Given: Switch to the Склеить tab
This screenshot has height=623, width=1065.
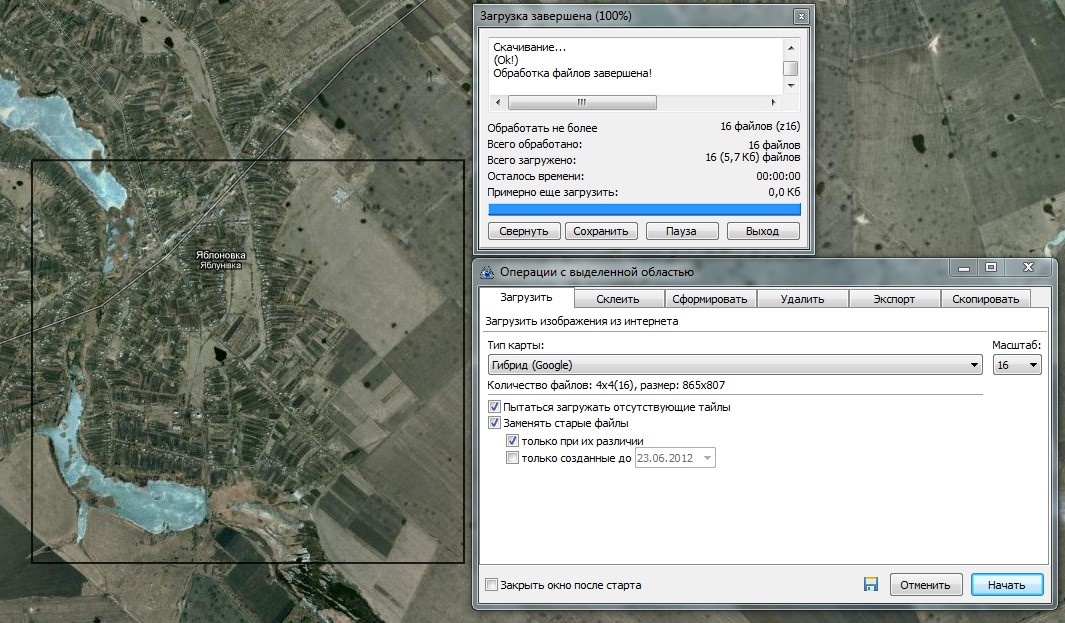Looking at the screenshot, I should pos(619,298).
